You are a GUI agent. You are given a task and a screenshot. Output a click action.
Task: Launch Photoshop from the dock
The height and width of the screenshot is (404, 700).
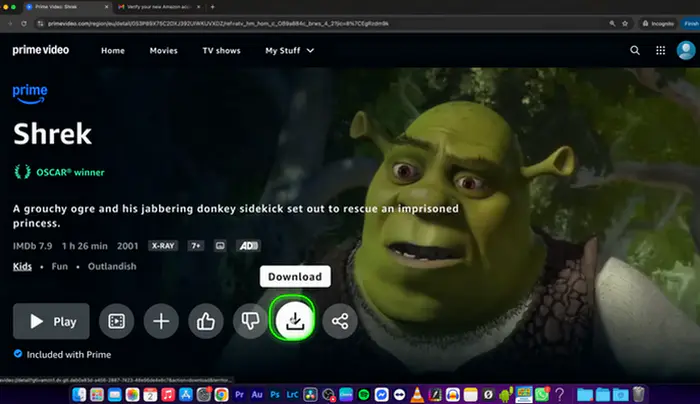(x=275, y=395)
